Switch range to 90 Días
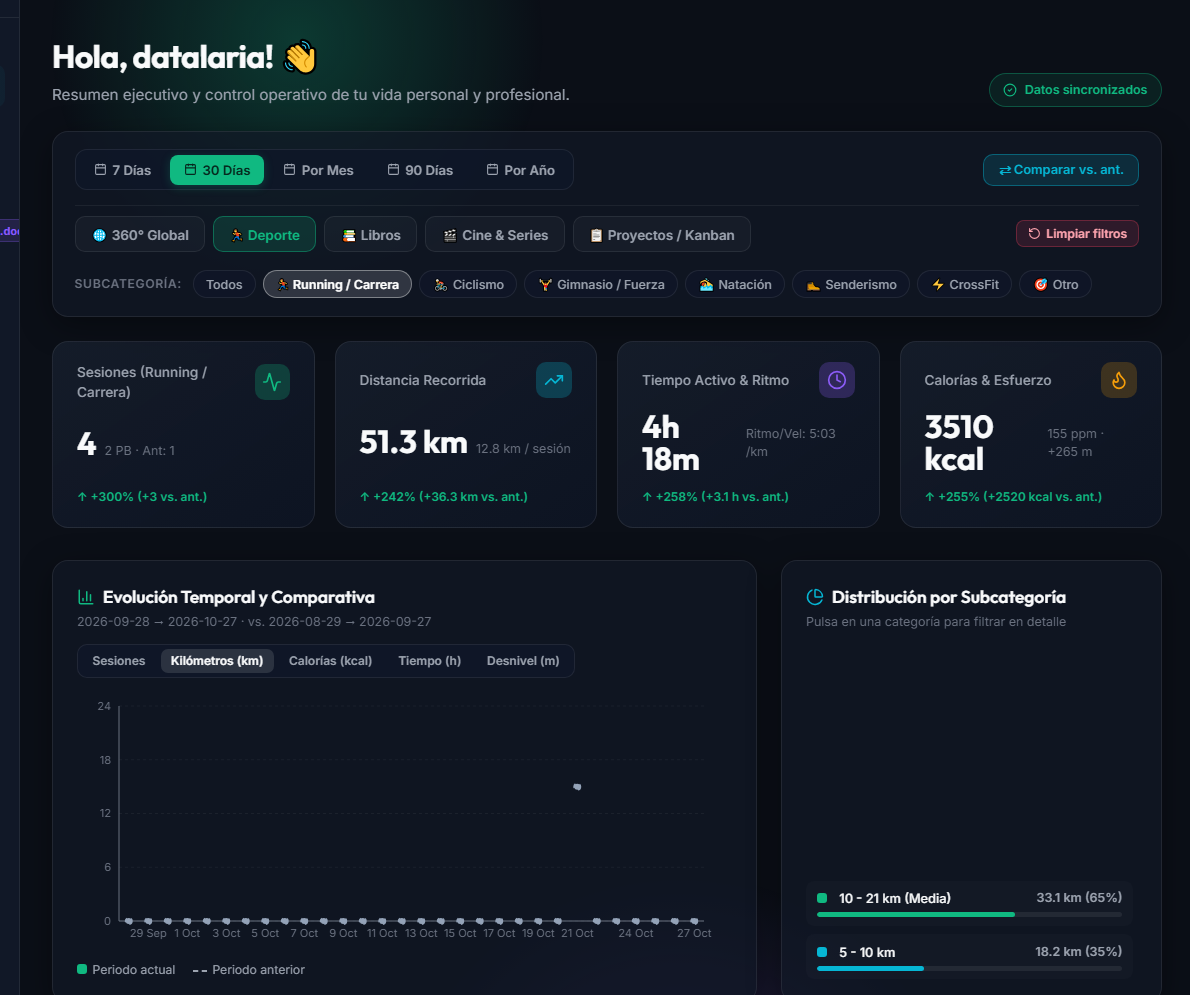 tap(420, 170)
